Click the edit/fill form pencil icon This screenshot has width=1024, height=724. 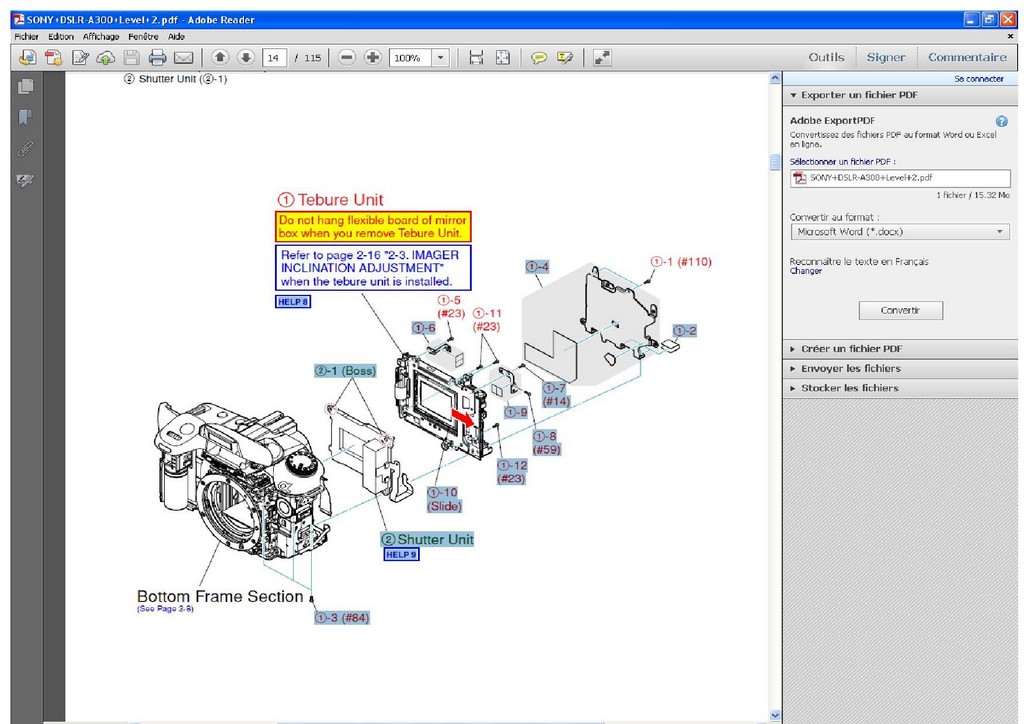click(80, 58)
